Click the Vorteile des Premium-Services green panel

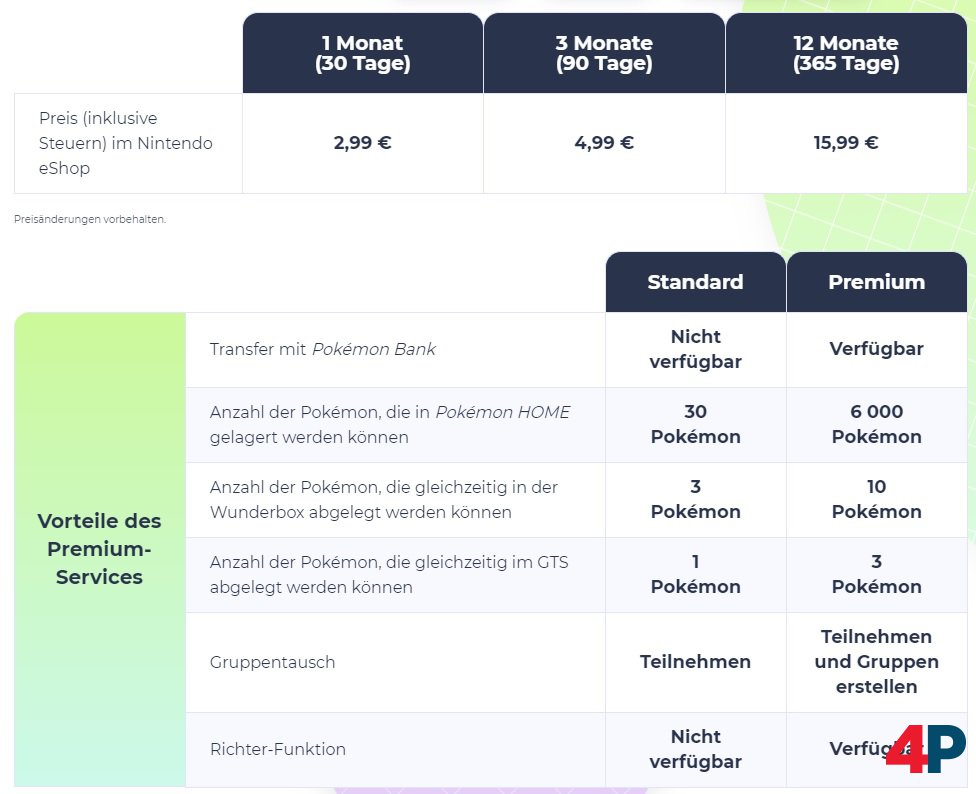click(x=99, y=549)
